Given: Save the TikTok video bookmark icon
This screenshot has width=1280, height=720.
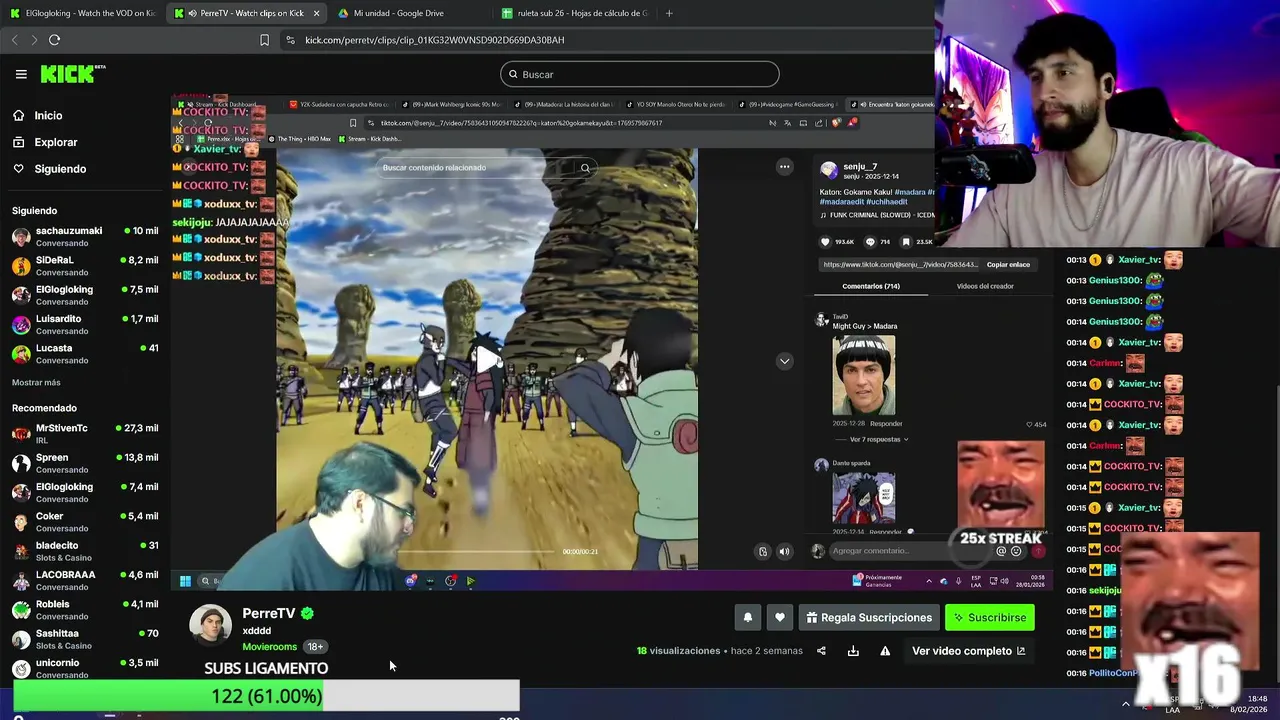Looking at the screenshot, I should coord(906,242).
